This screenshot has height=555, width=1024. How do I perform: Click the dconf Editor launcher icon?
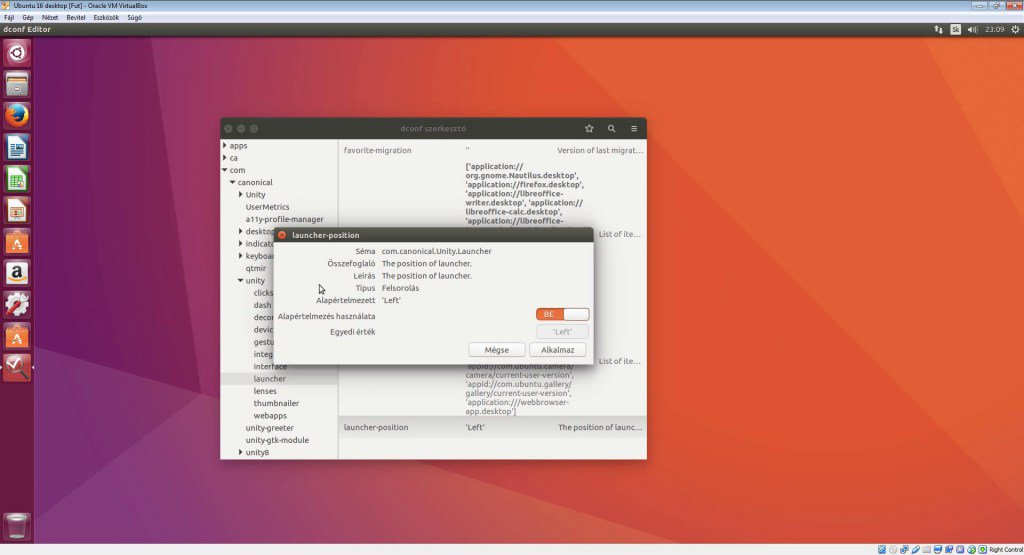click(x=17, y=368)
